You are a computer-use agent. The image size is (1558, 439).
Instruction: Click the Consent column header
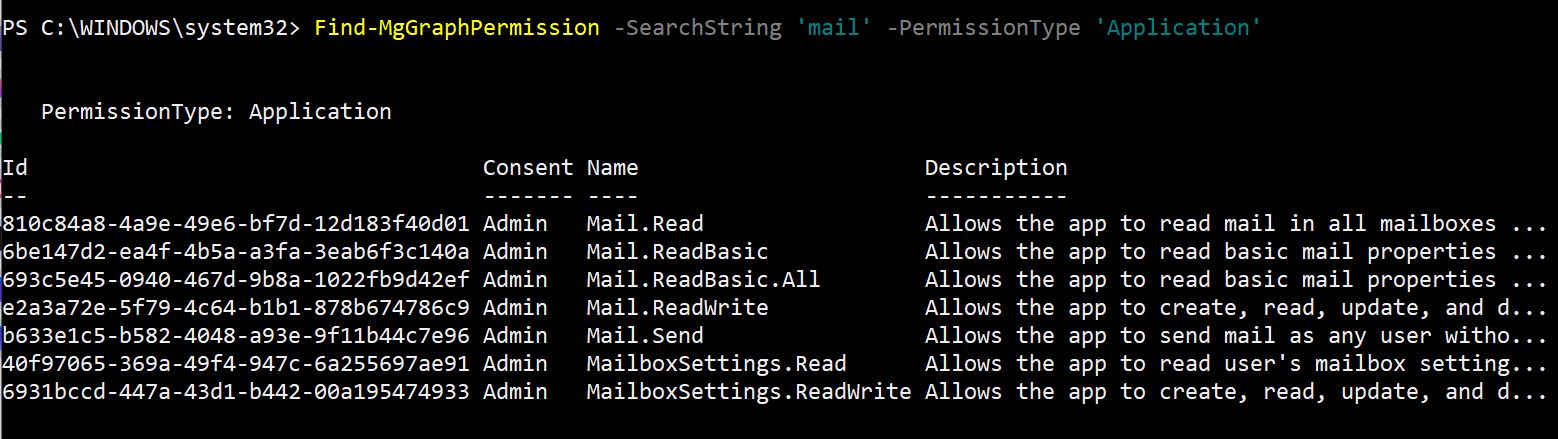528,168
